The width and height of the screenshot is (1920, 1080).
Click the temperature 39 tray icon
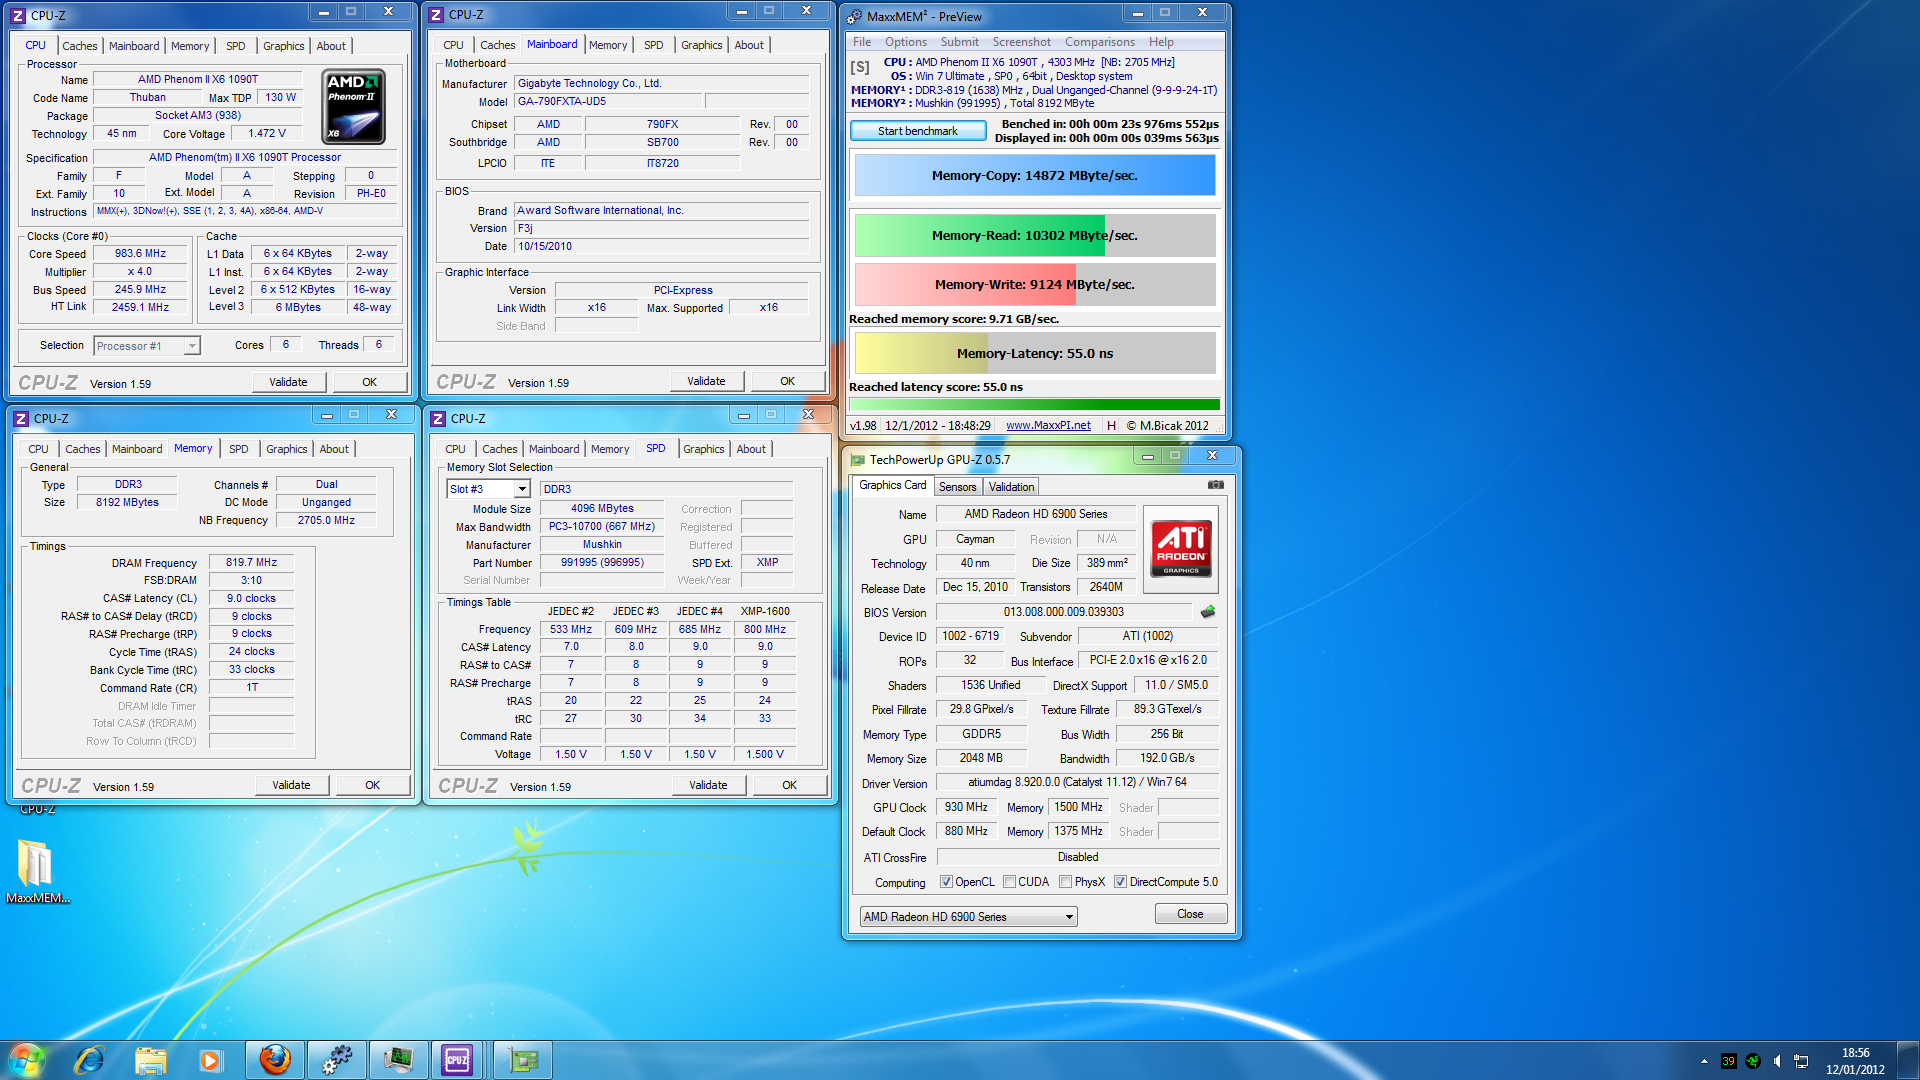coord(1728,1061)
